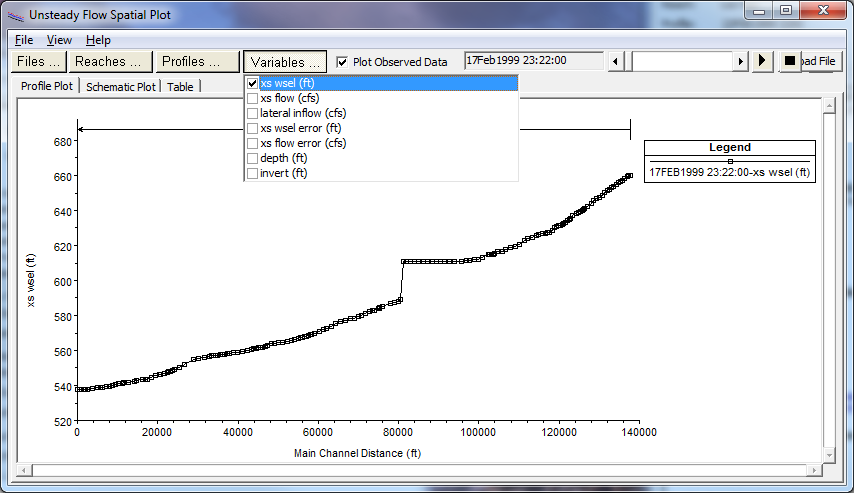854x493 pixels.
Task: Switch to the Table tab
Action: click(180, 87)
